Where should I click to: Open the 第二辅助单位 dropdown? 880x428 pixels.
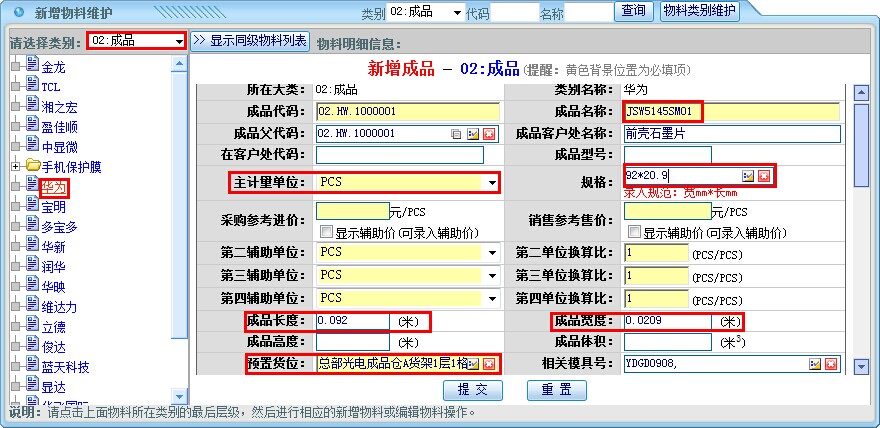[492, 253]
